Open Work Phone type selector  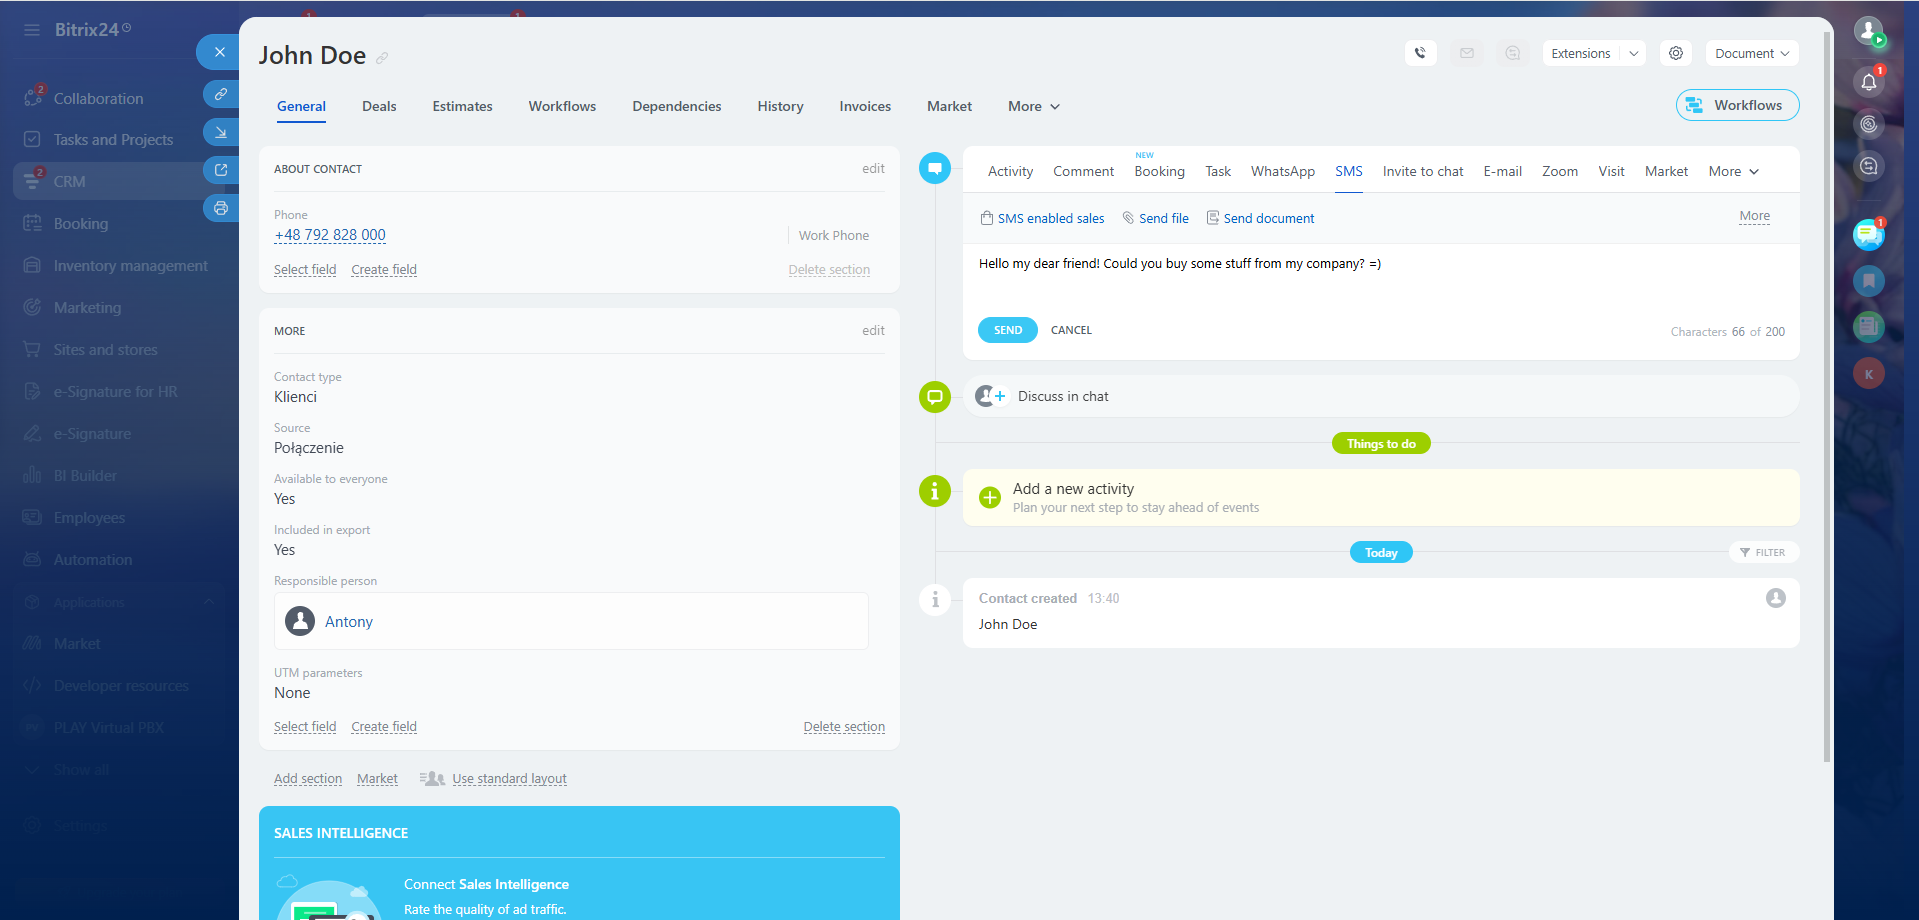833,236
